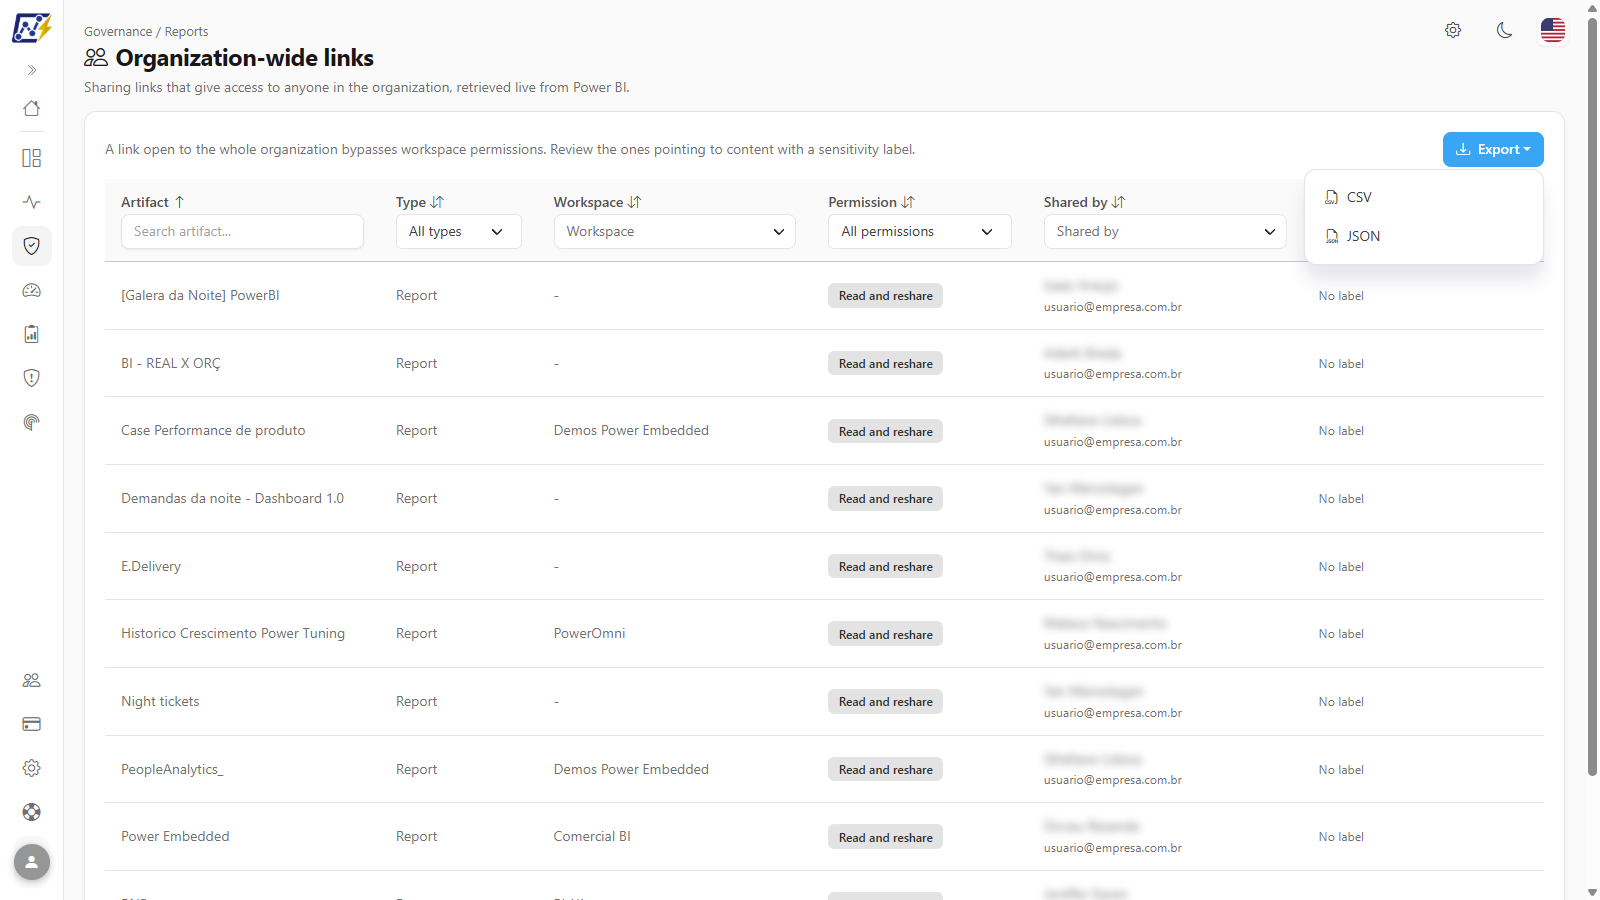Screen dimensions: 1600x900
Task: Open the settings gear in the lower sidebar
Action: [x=32, y=768]
